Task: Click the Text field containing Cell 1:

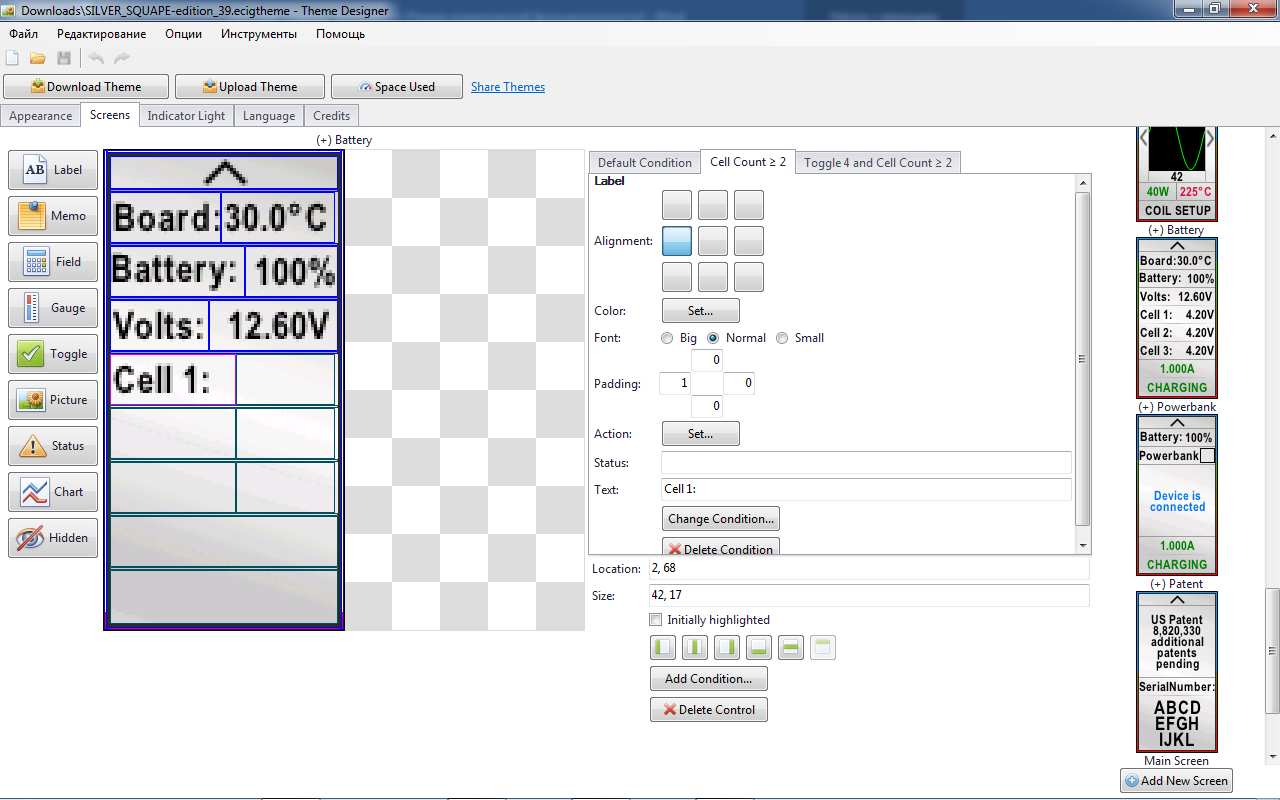Action: point(865,490)
